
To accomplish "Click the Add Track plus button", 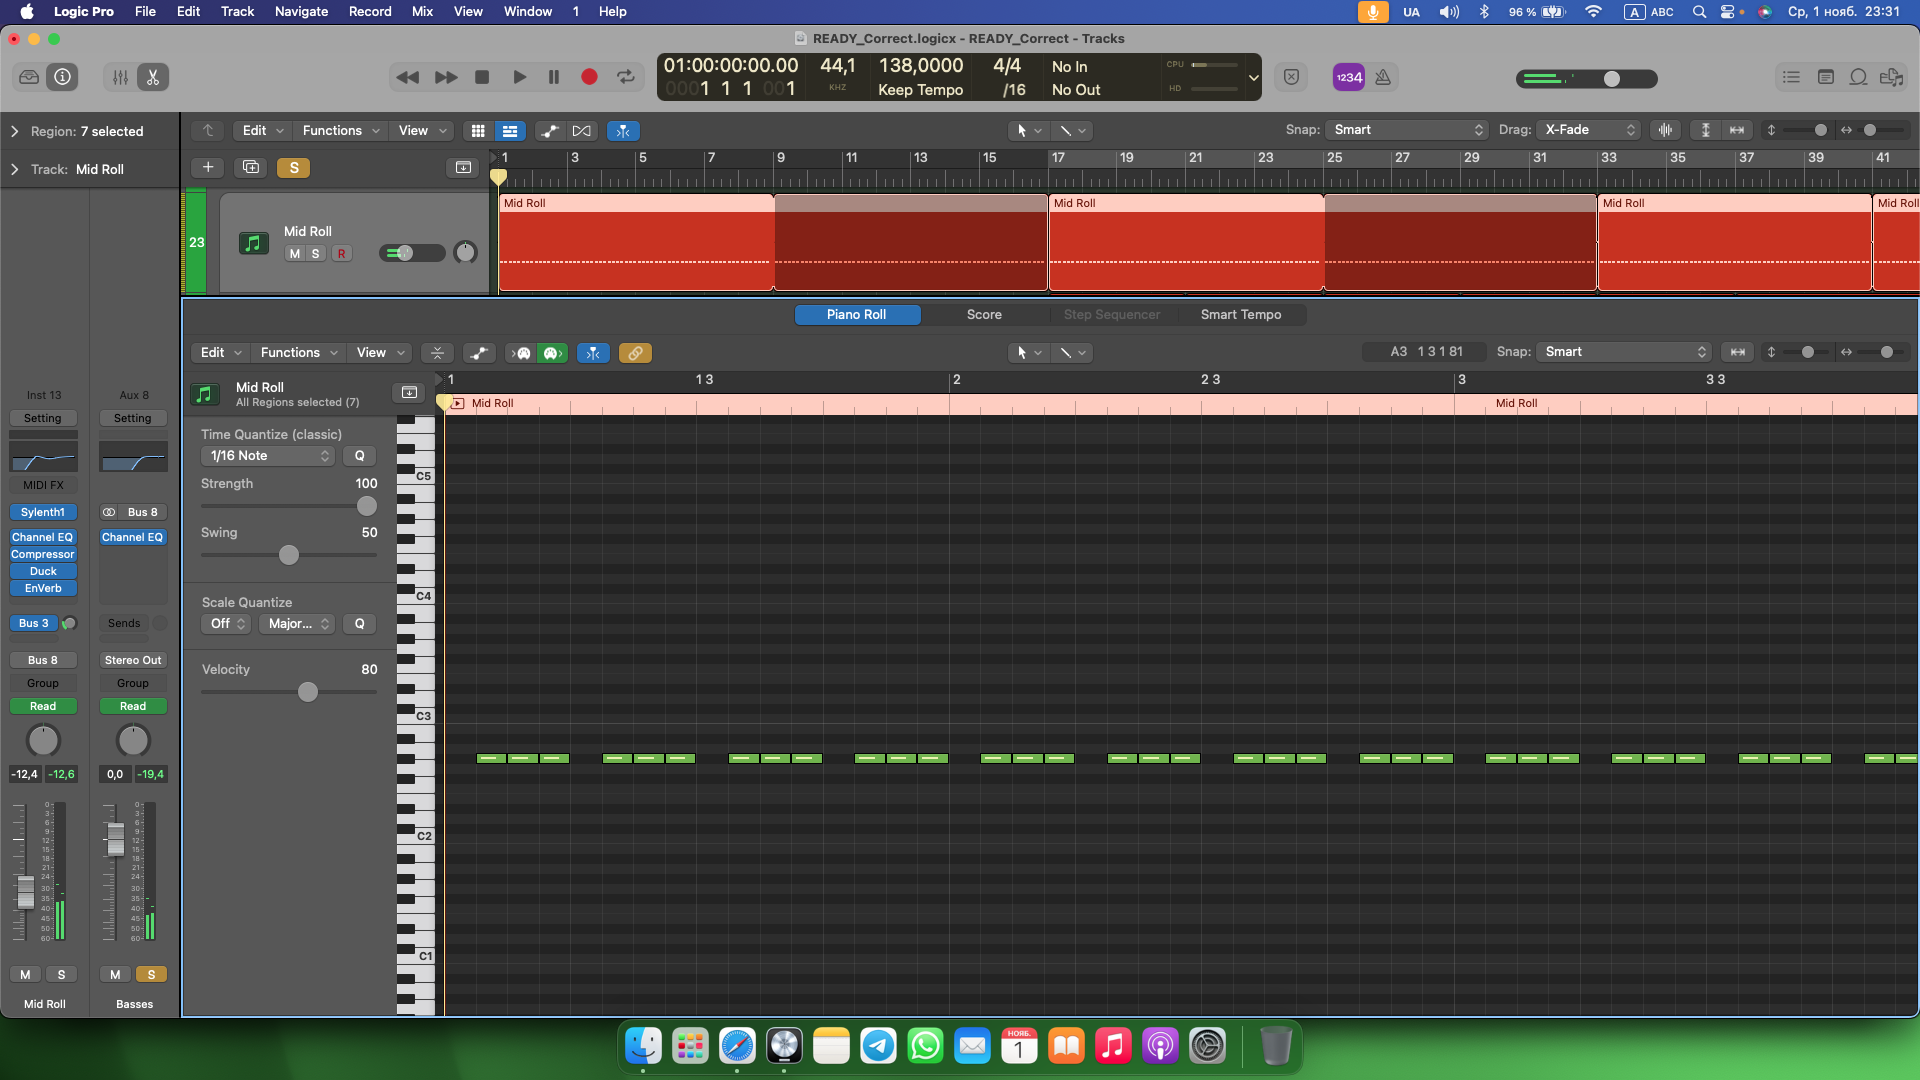I will [x=208, y=167].
